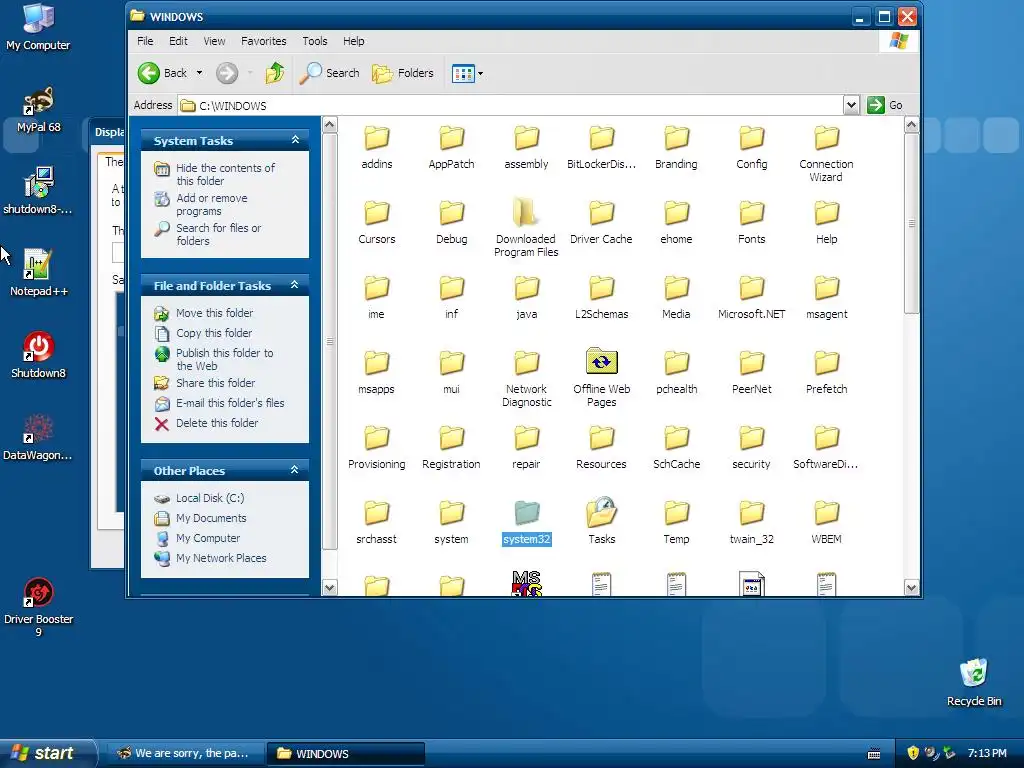Screen dimensions: 1024x768
Task: Click the Go button beside address bar
Action: (x=885, y=105)
